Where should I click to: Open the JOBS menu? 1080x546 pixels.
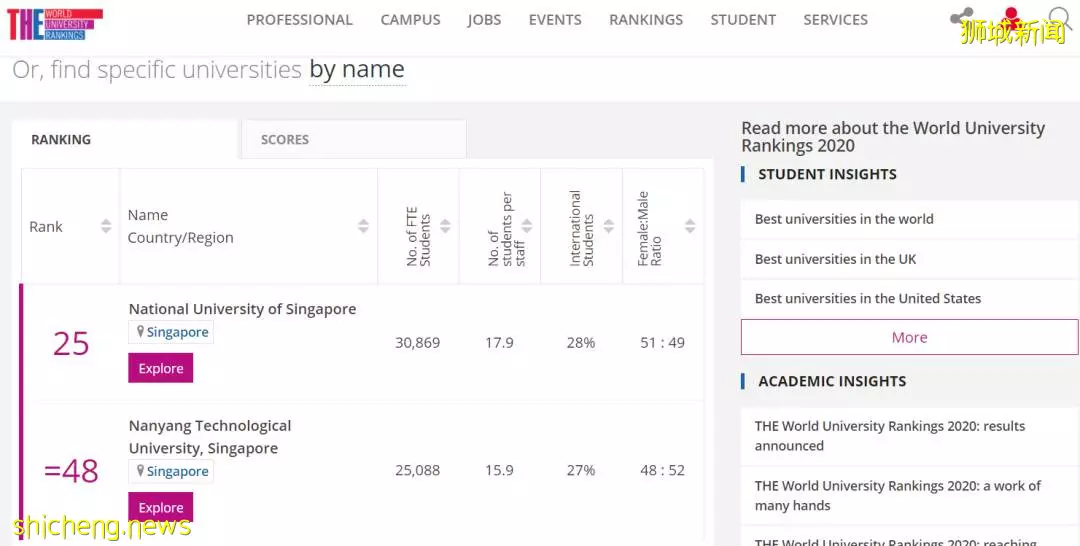[x=484, y=20]
